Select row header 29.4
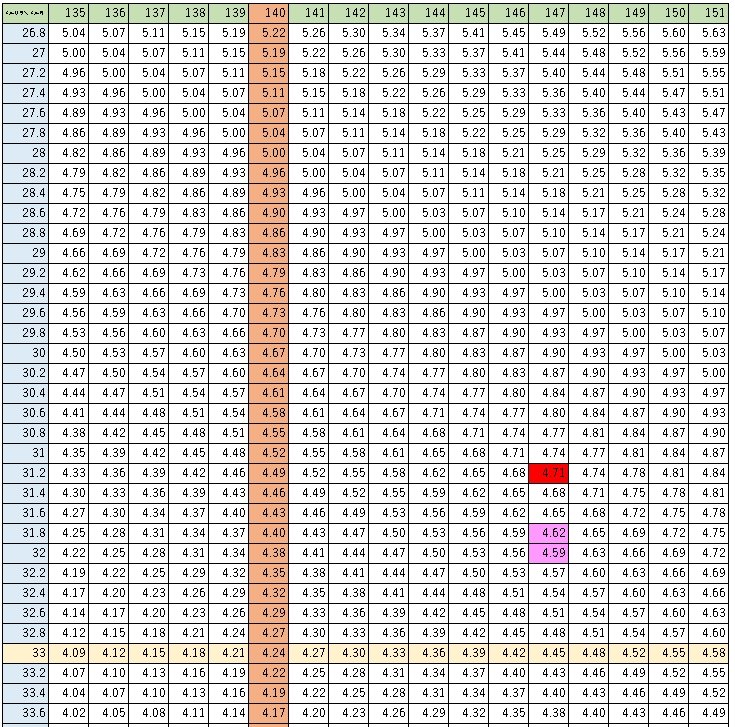The image size is (735, 727). 25,293
